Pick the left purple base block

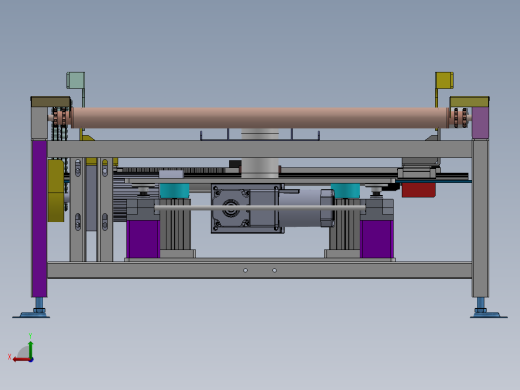coord(143,239)
